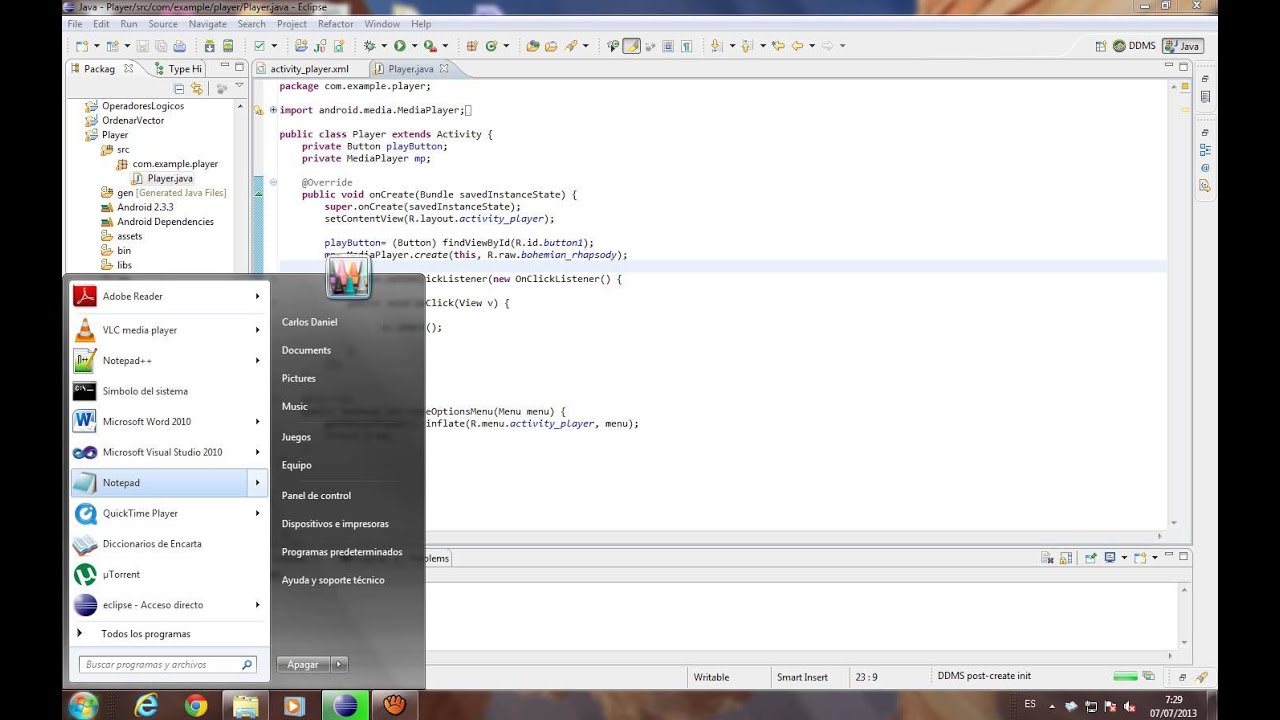This screenshot has height=720, width=1280.
Task: Open the Debug button dropdown arrow
Action: tap(384, 45)
